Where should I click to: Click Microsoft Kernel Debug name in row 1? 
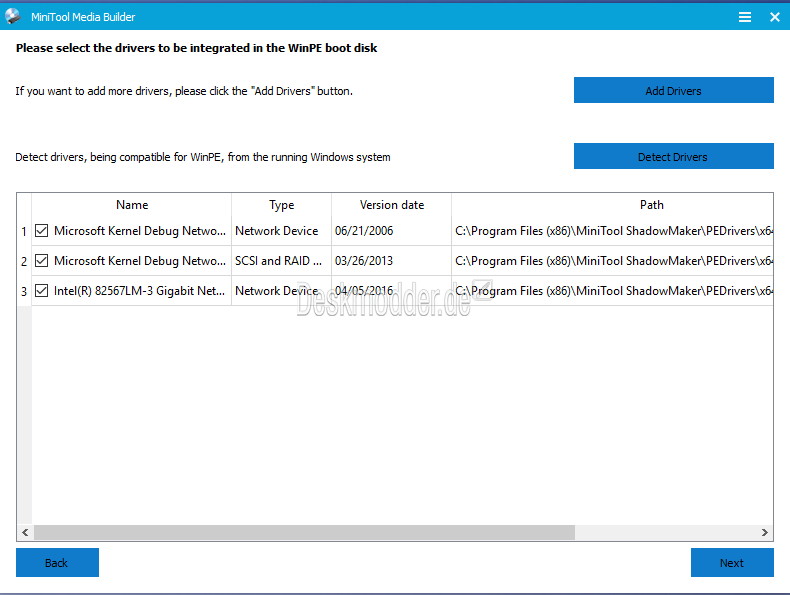140,231
